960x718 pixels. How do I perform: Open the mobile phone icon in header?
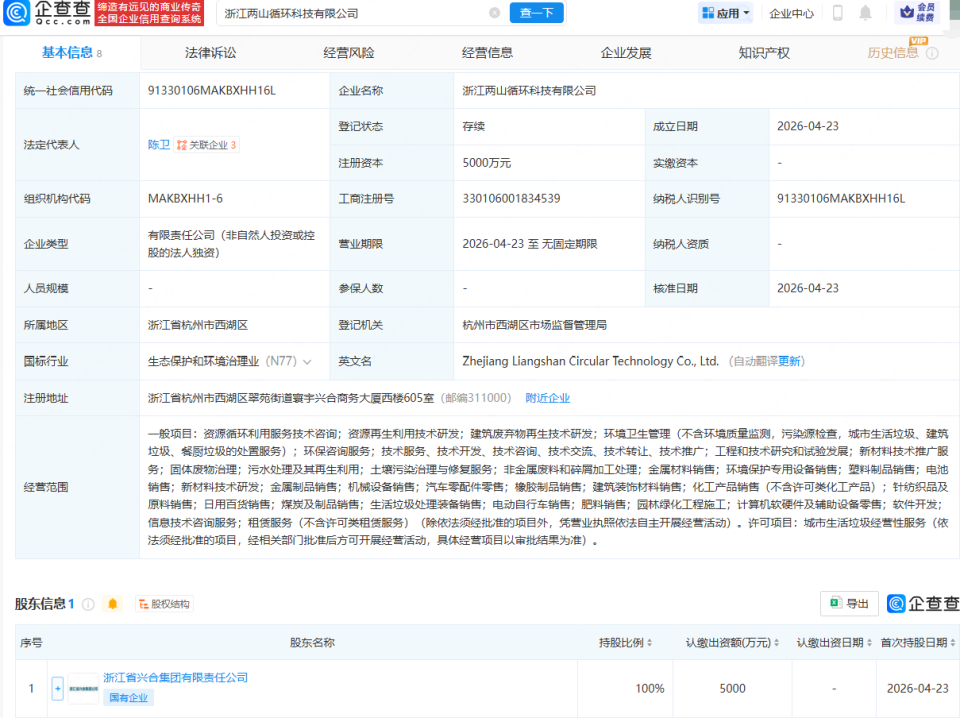tap(838, 13)
